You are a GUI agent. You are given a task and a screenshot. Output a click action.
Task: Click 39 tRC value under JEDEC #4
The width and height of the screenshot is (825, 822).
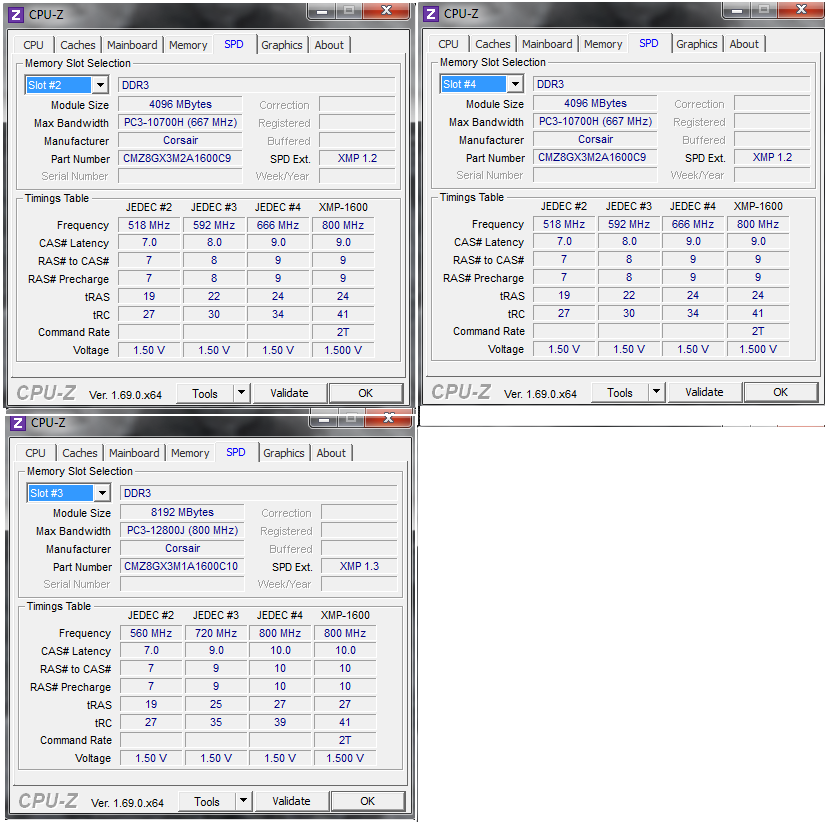[280, 723]
